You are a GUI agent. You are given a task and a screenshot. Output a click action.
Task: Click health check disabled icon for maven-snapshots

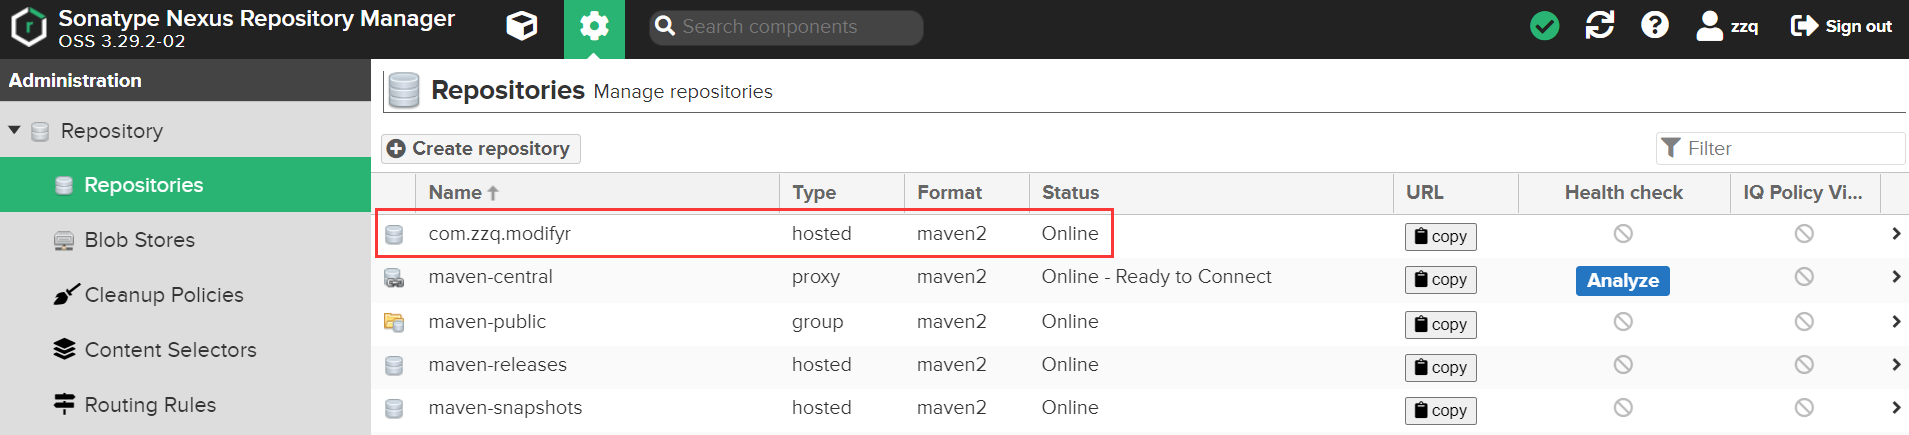pyautogui.click(x=1623, y=408)
